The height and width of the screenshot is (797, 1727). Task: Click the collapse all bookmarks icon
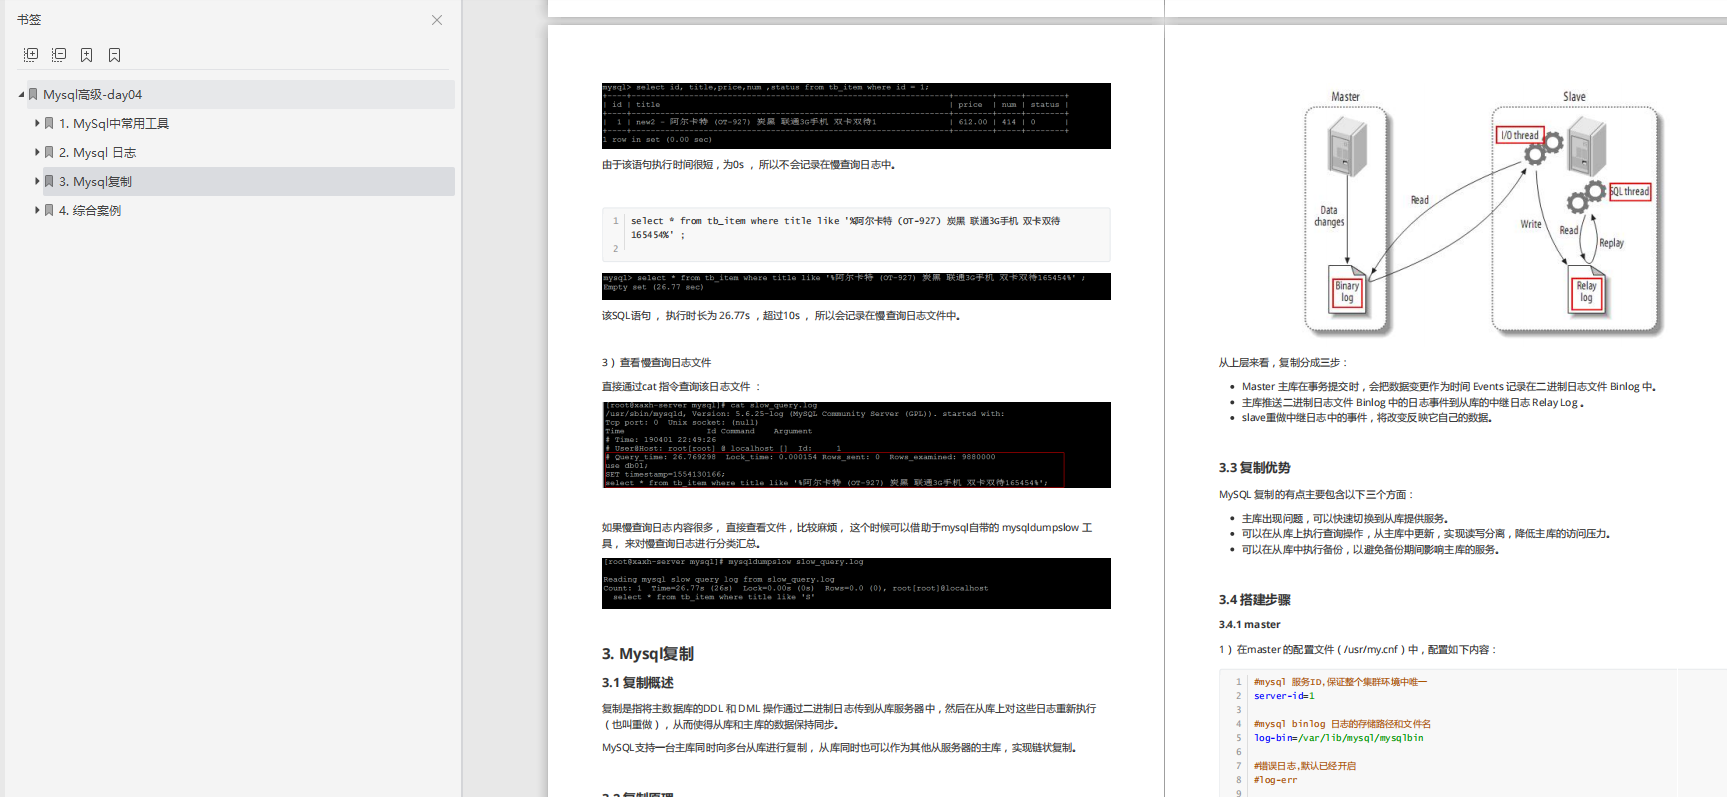pyautogui.click(x=59, y=55)
